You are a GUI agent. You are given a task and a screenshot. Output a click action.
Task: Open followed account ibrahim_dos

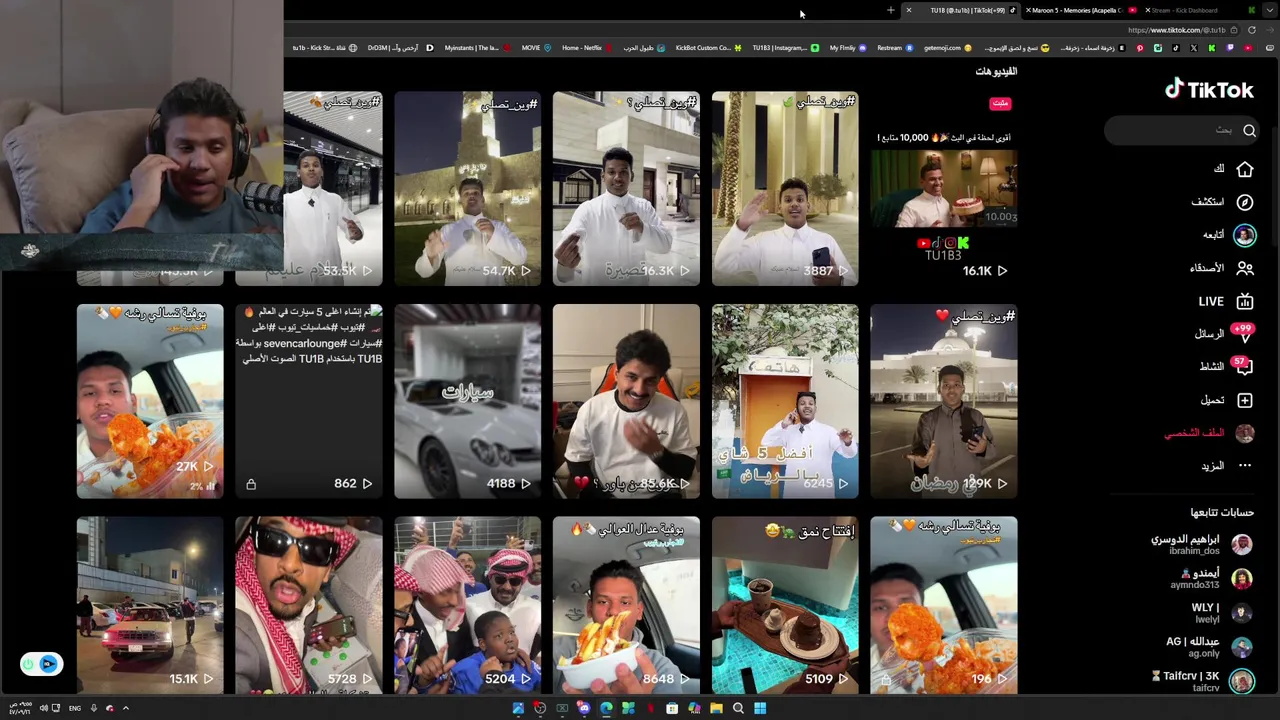point(1202,544)
